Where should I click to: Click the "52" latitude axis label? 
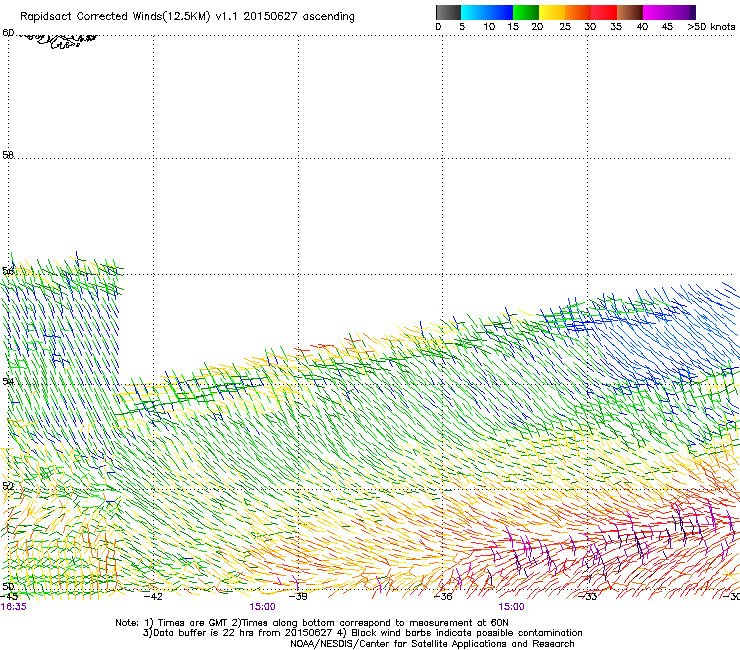coord(8,486)
